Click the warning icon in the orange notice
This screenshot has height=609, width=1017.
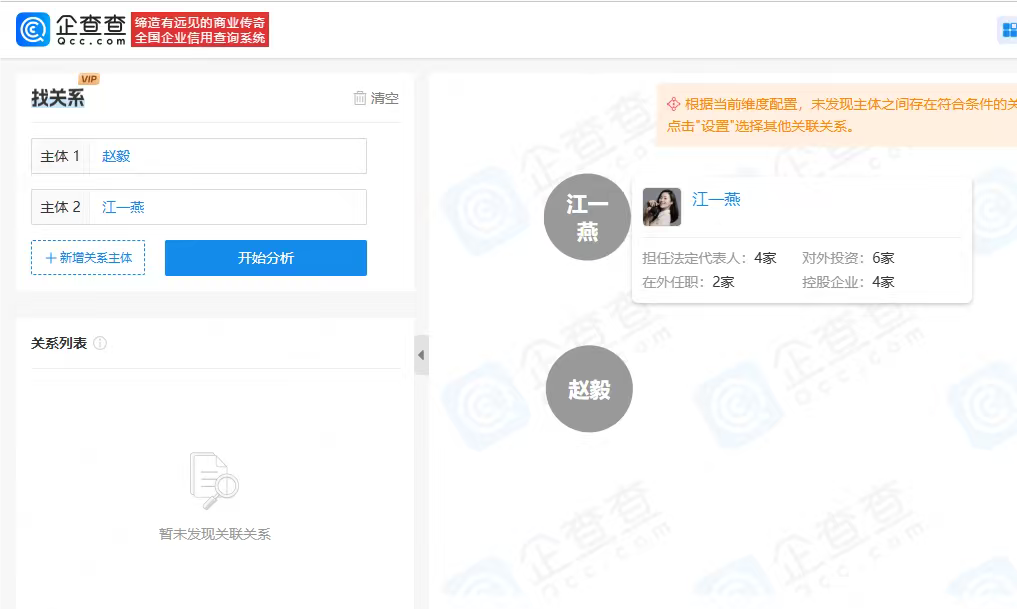pos(674,104)
